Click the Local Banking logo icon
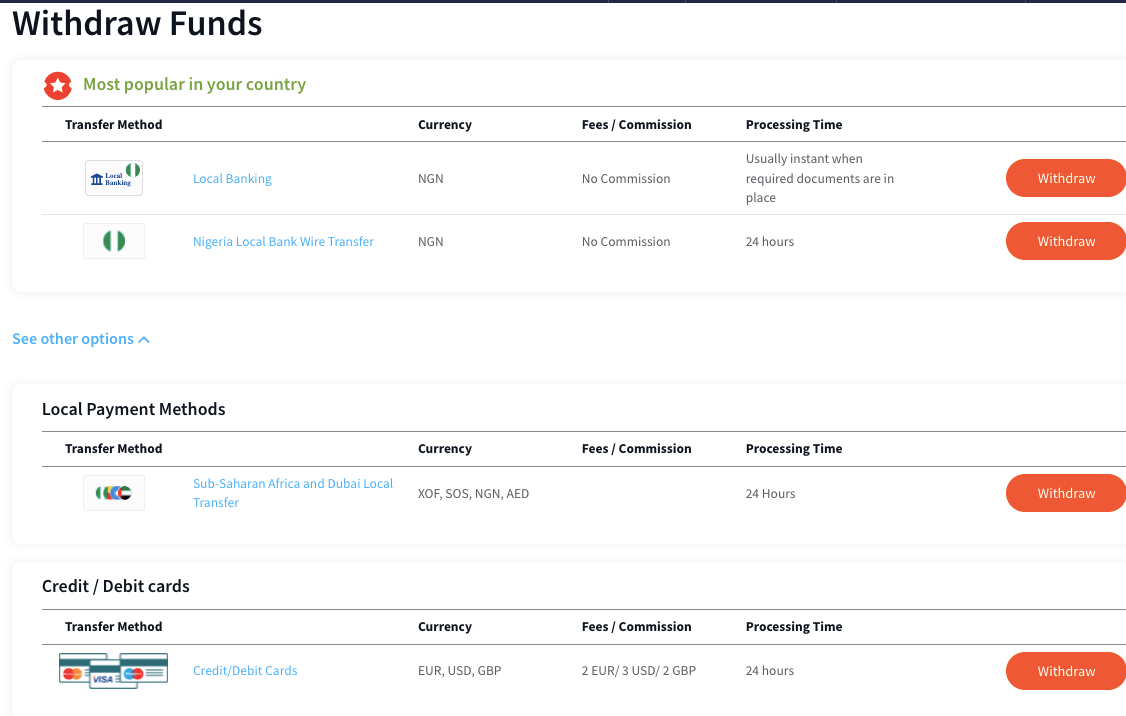 [113, 178]
